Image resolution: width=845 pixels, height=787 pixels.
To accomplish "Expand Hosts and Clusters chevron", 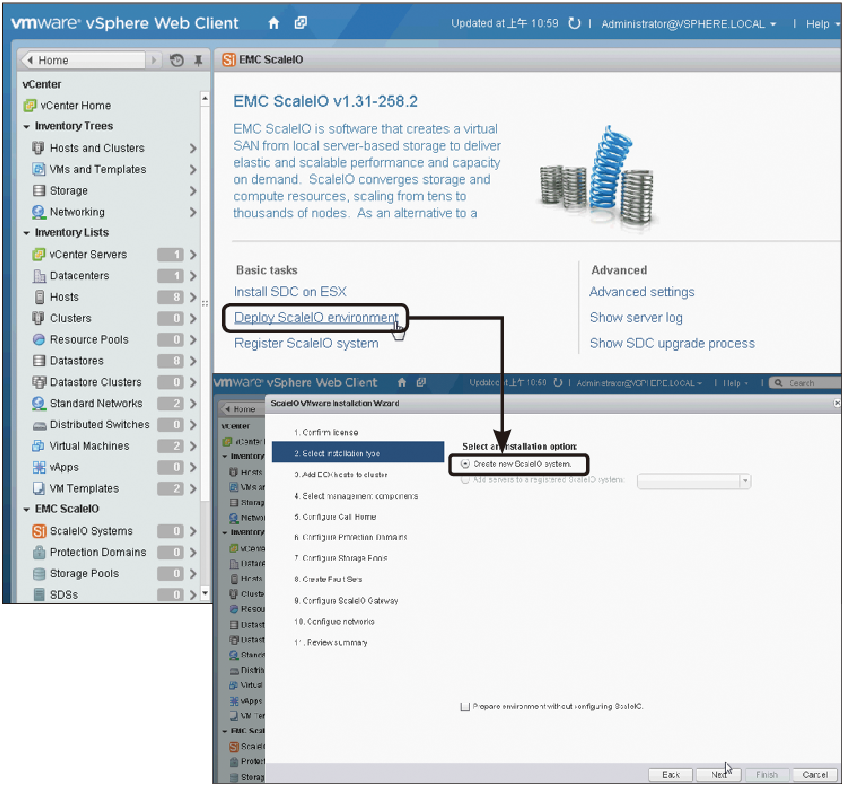I will pyautogui.click(x=193, y=148).
